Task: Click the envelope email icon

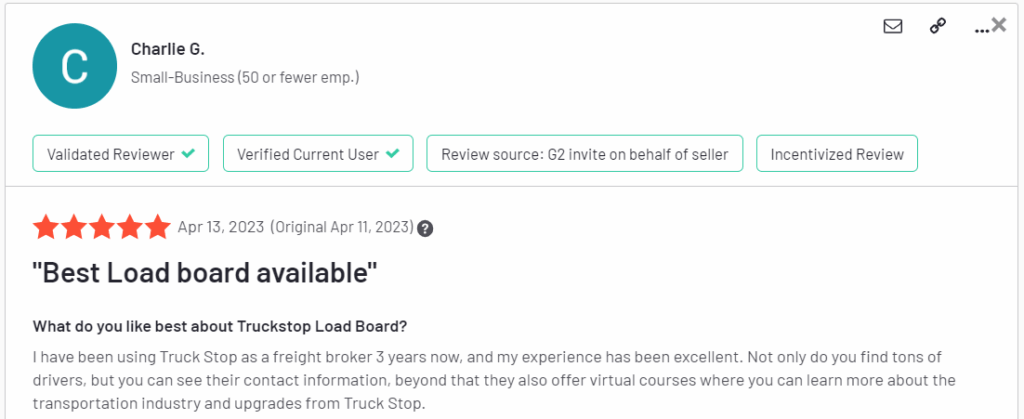Action: 893,27
